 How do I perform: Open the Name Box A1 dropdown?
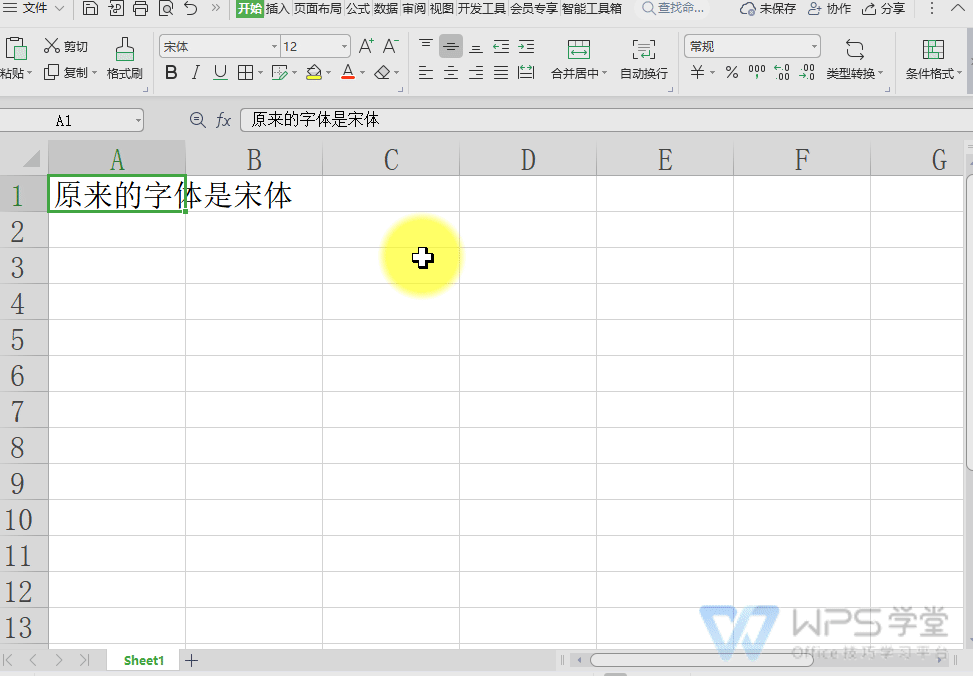coord(138,120)
